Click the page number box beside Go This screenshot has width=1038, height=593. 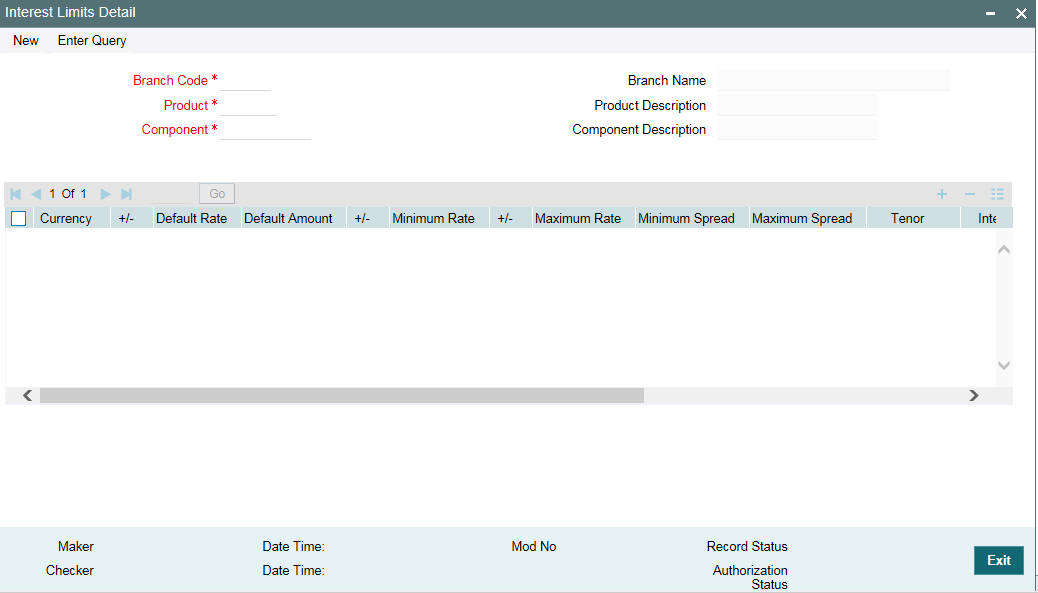tap(173, 194)
